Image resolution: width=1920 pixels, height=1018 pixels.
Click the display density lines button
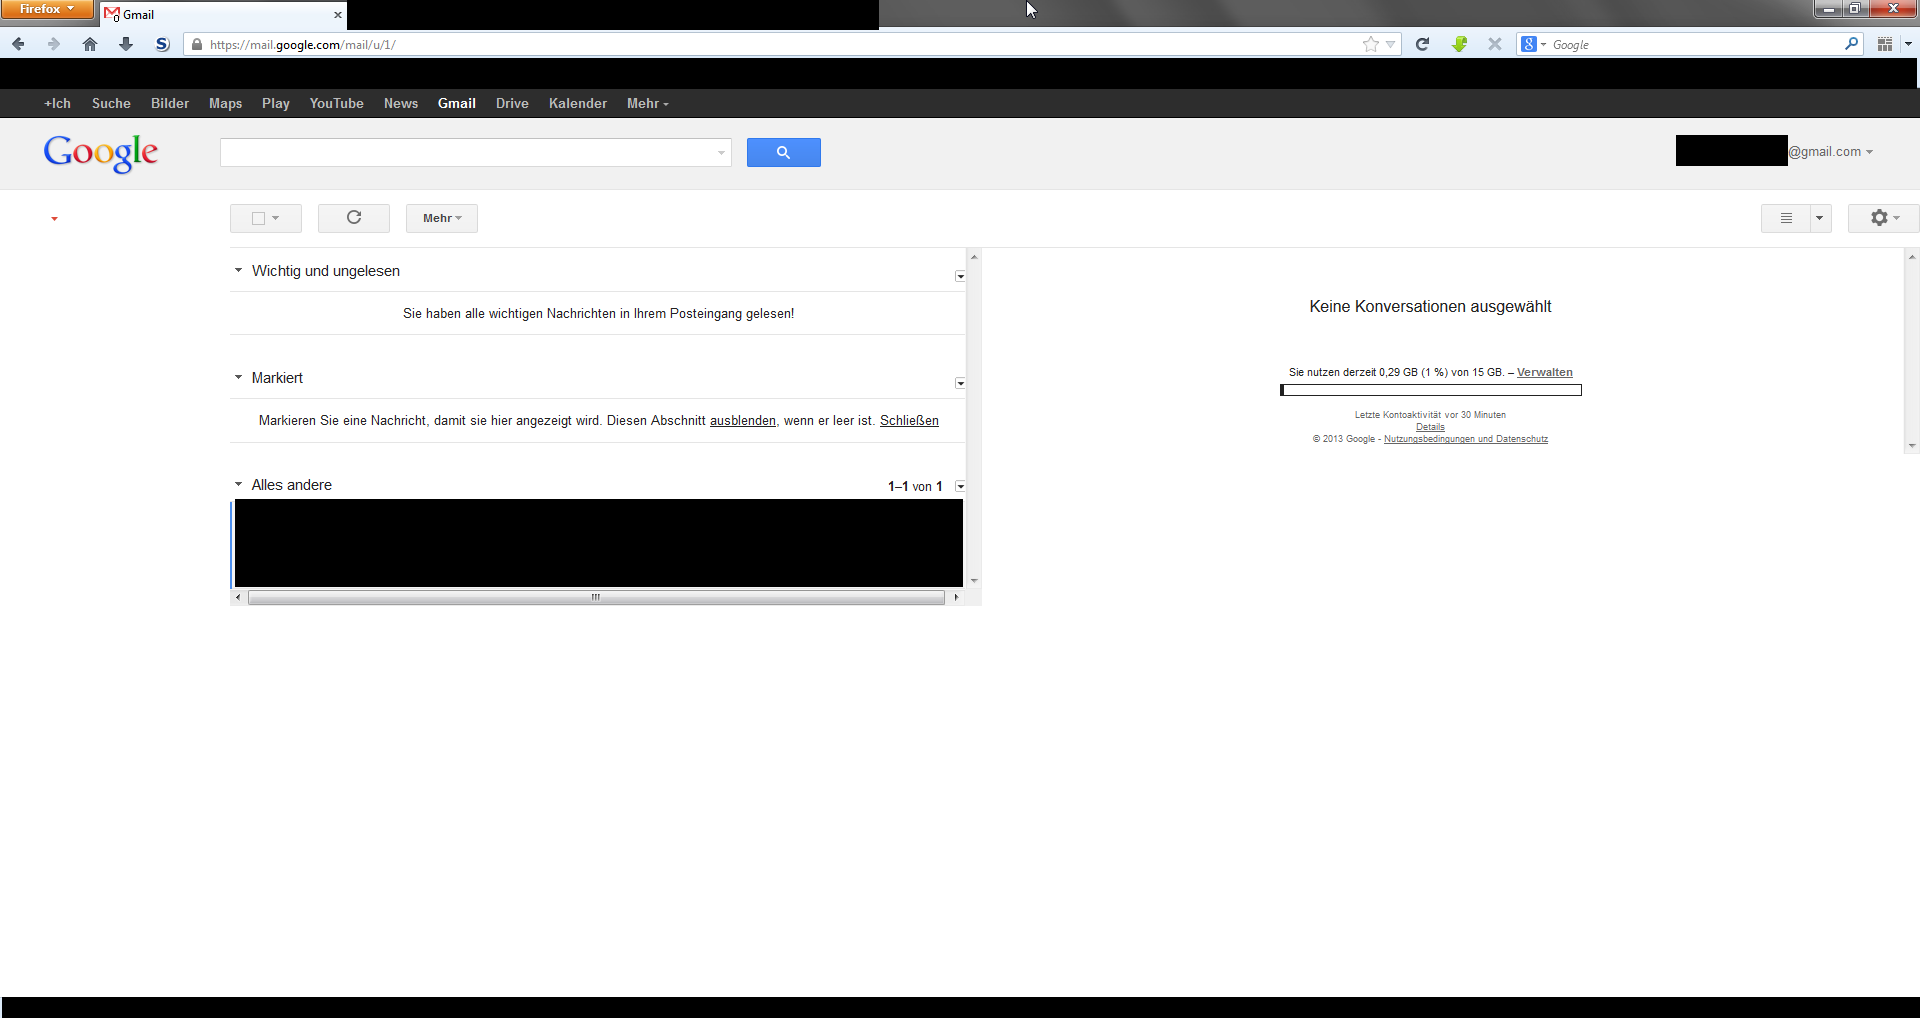click(x=1786, y=218)
